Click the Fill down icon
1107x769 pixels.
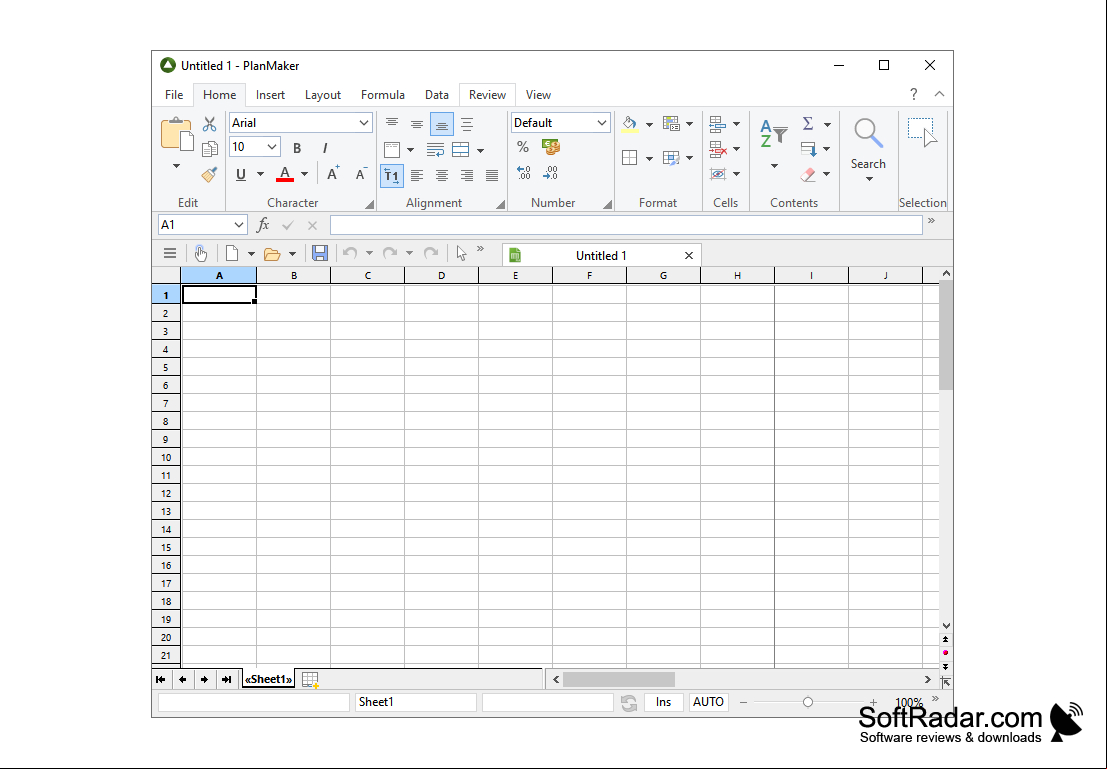tap(808, 149)
